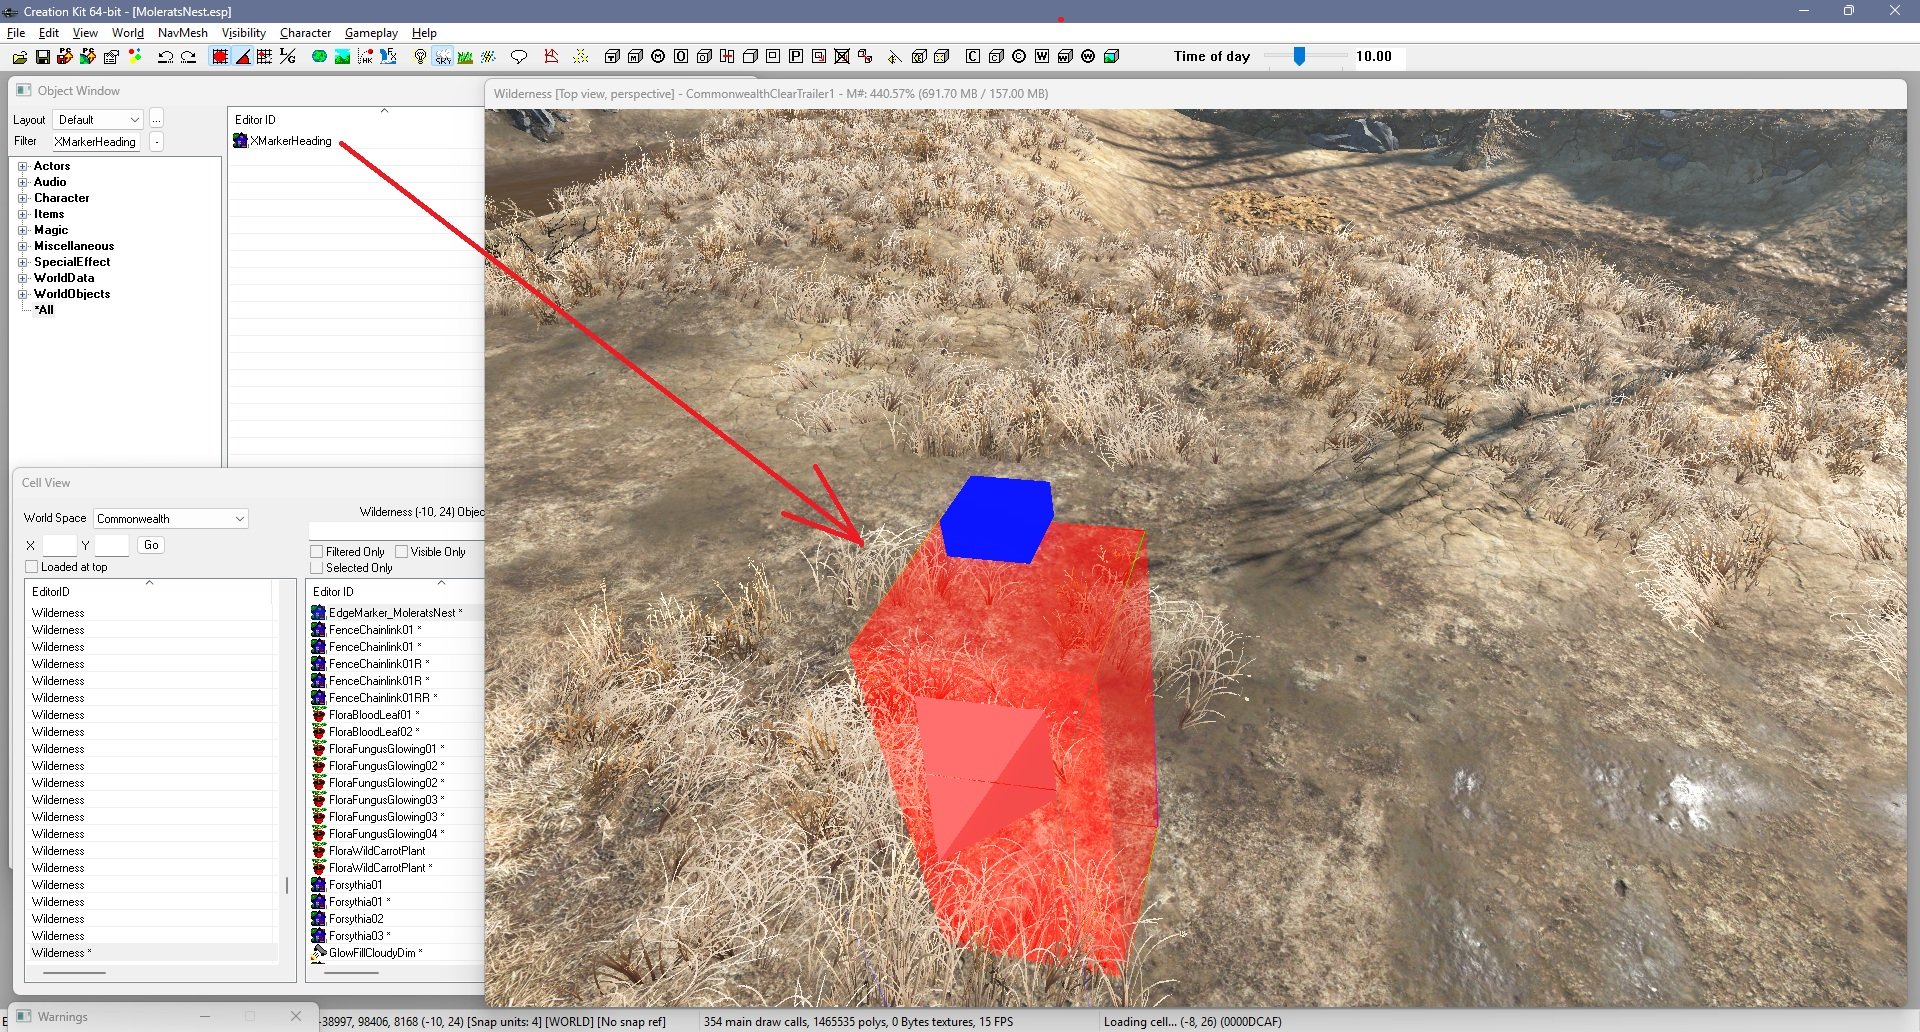
Task: Open the Help menu
Action: tap(424, 33)
